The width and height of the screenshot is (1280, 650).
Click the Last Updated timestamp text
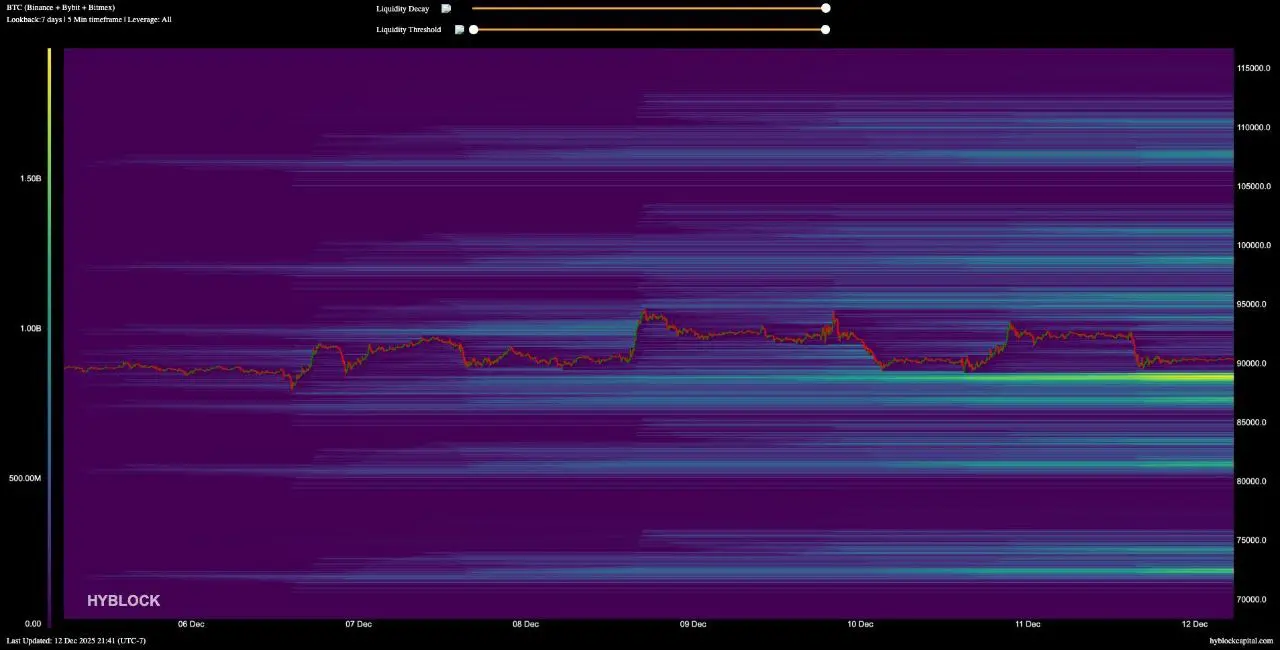click(x=76, y=640)
